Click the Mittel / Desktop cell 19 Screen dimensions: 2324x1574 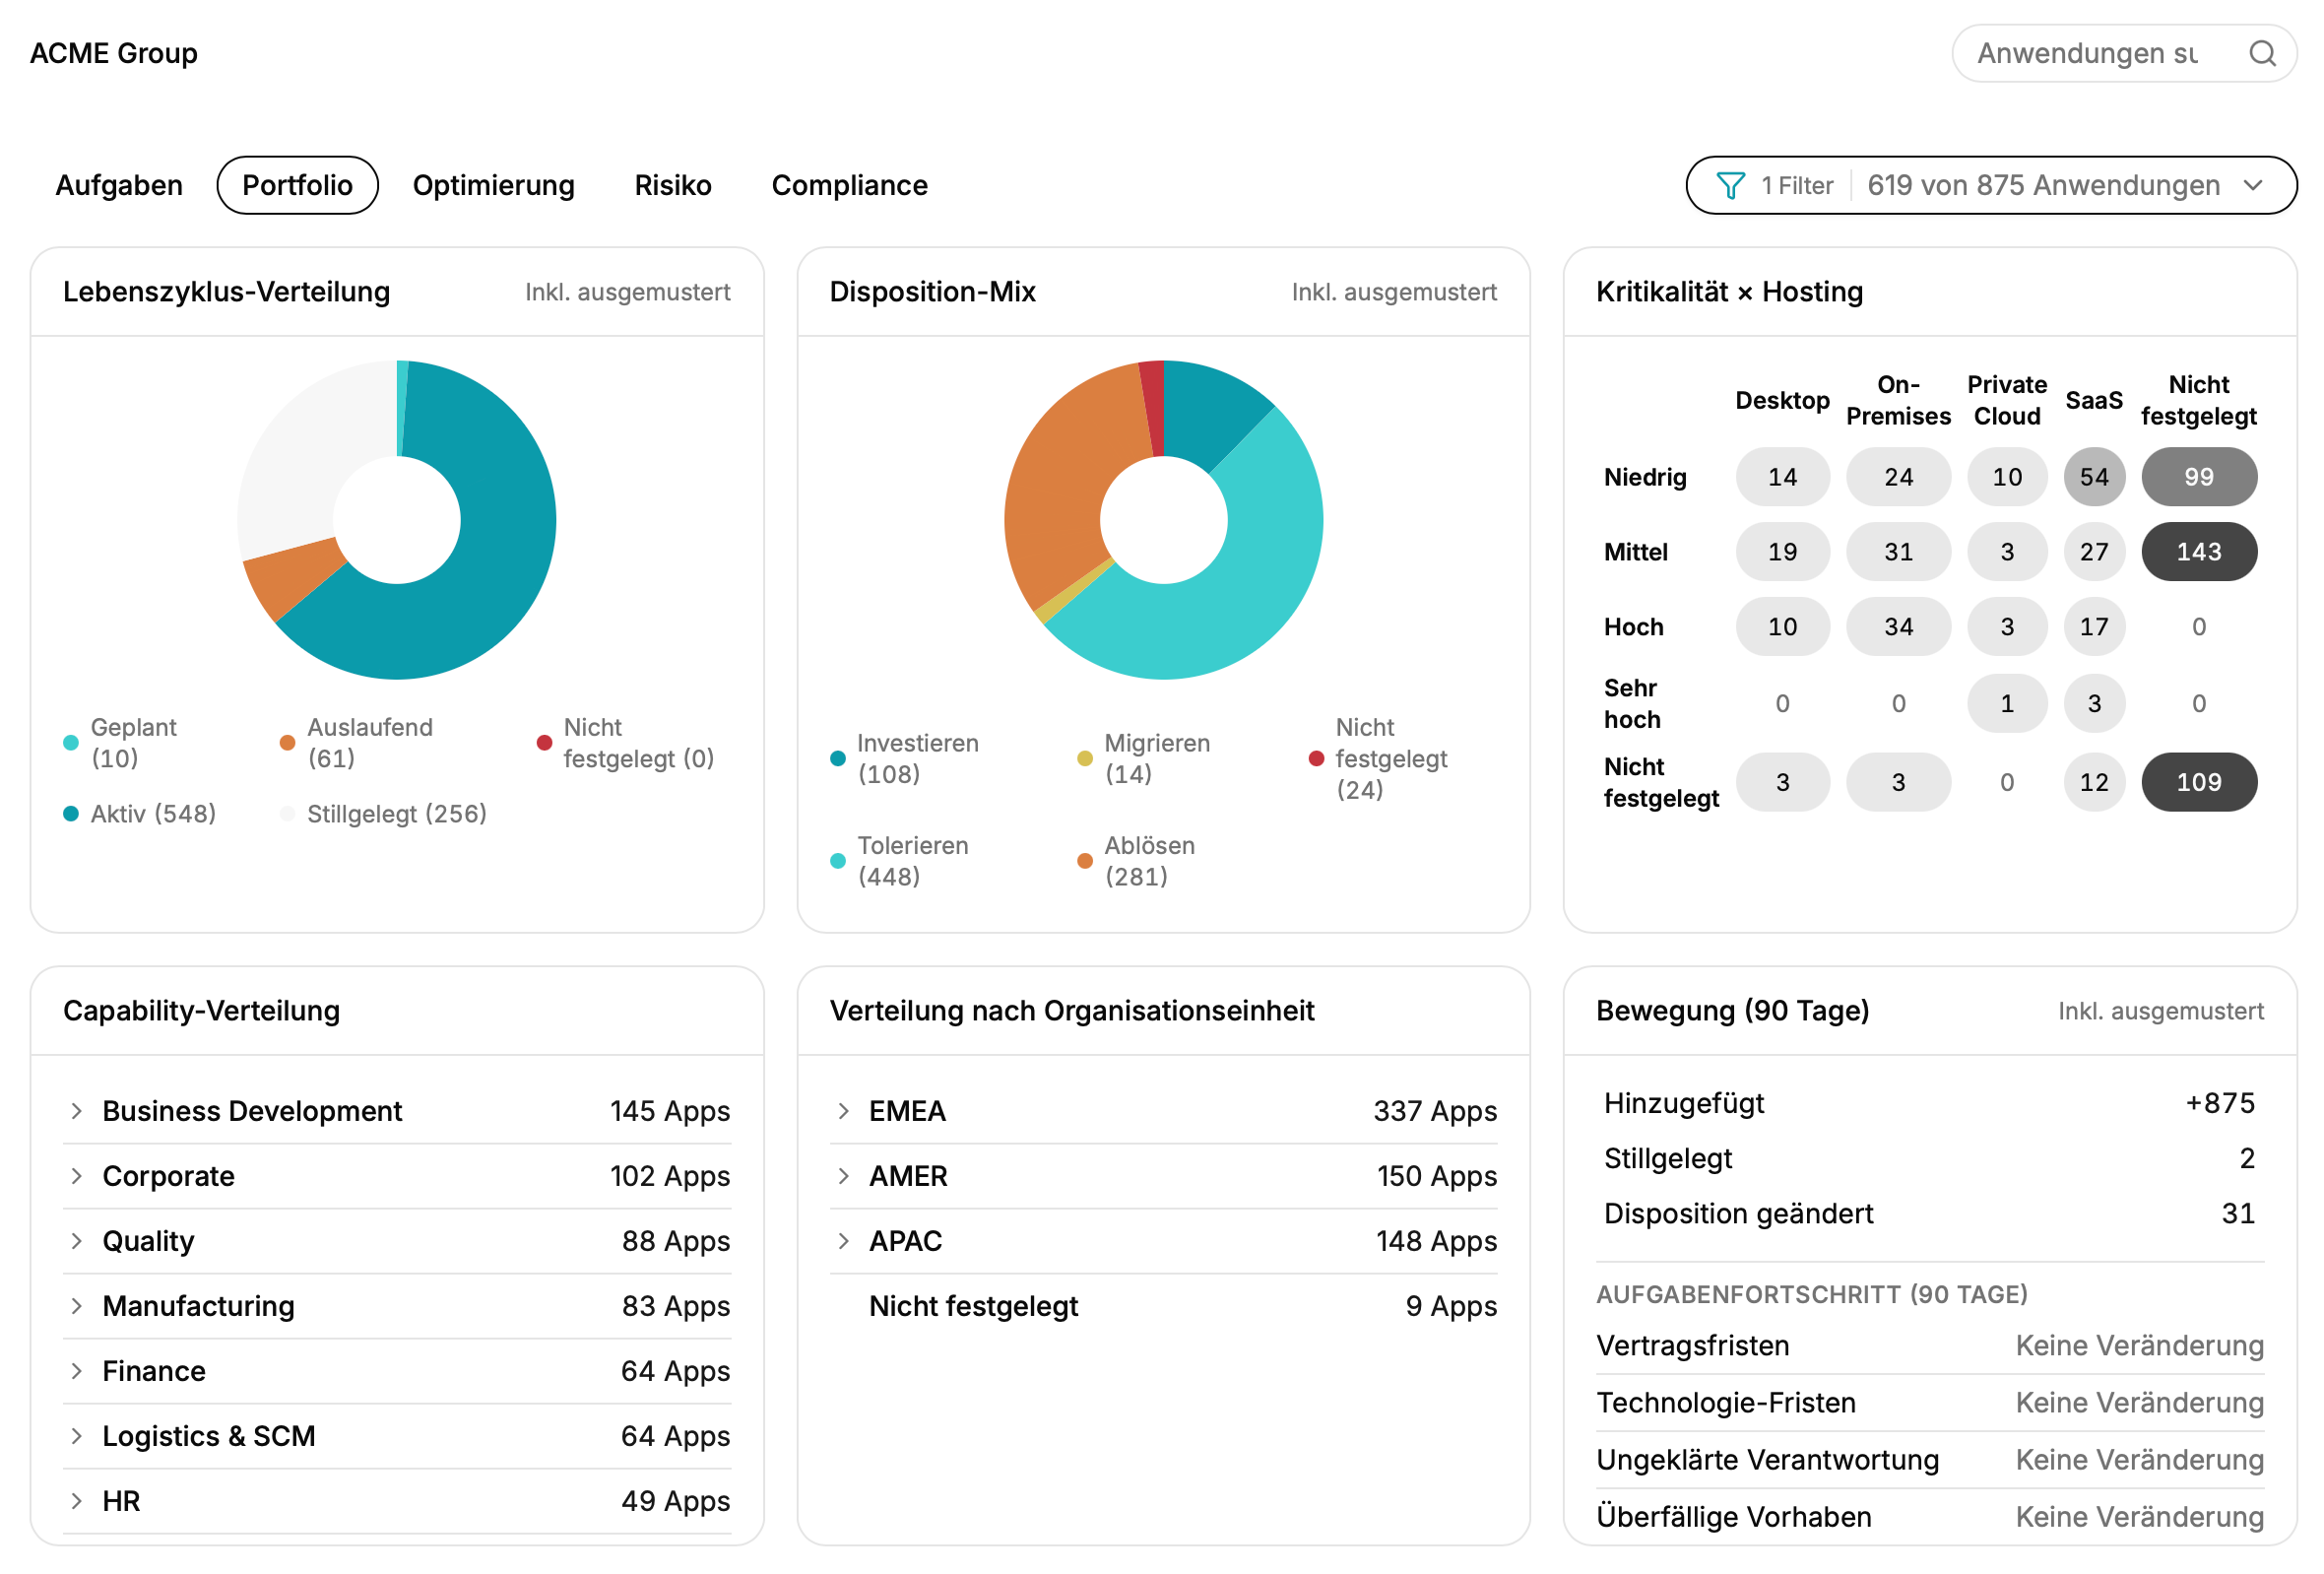1782,552
